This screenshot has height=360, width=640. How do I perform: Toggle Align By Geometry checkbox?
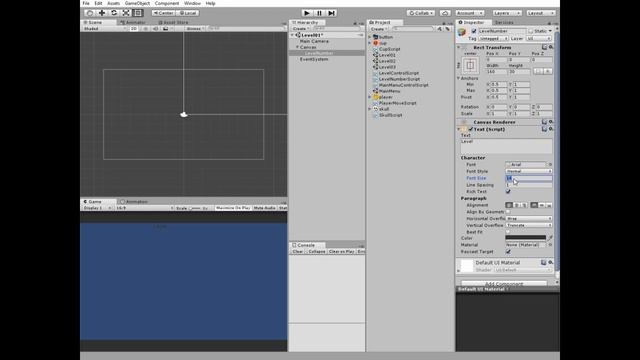pos(508,212)
